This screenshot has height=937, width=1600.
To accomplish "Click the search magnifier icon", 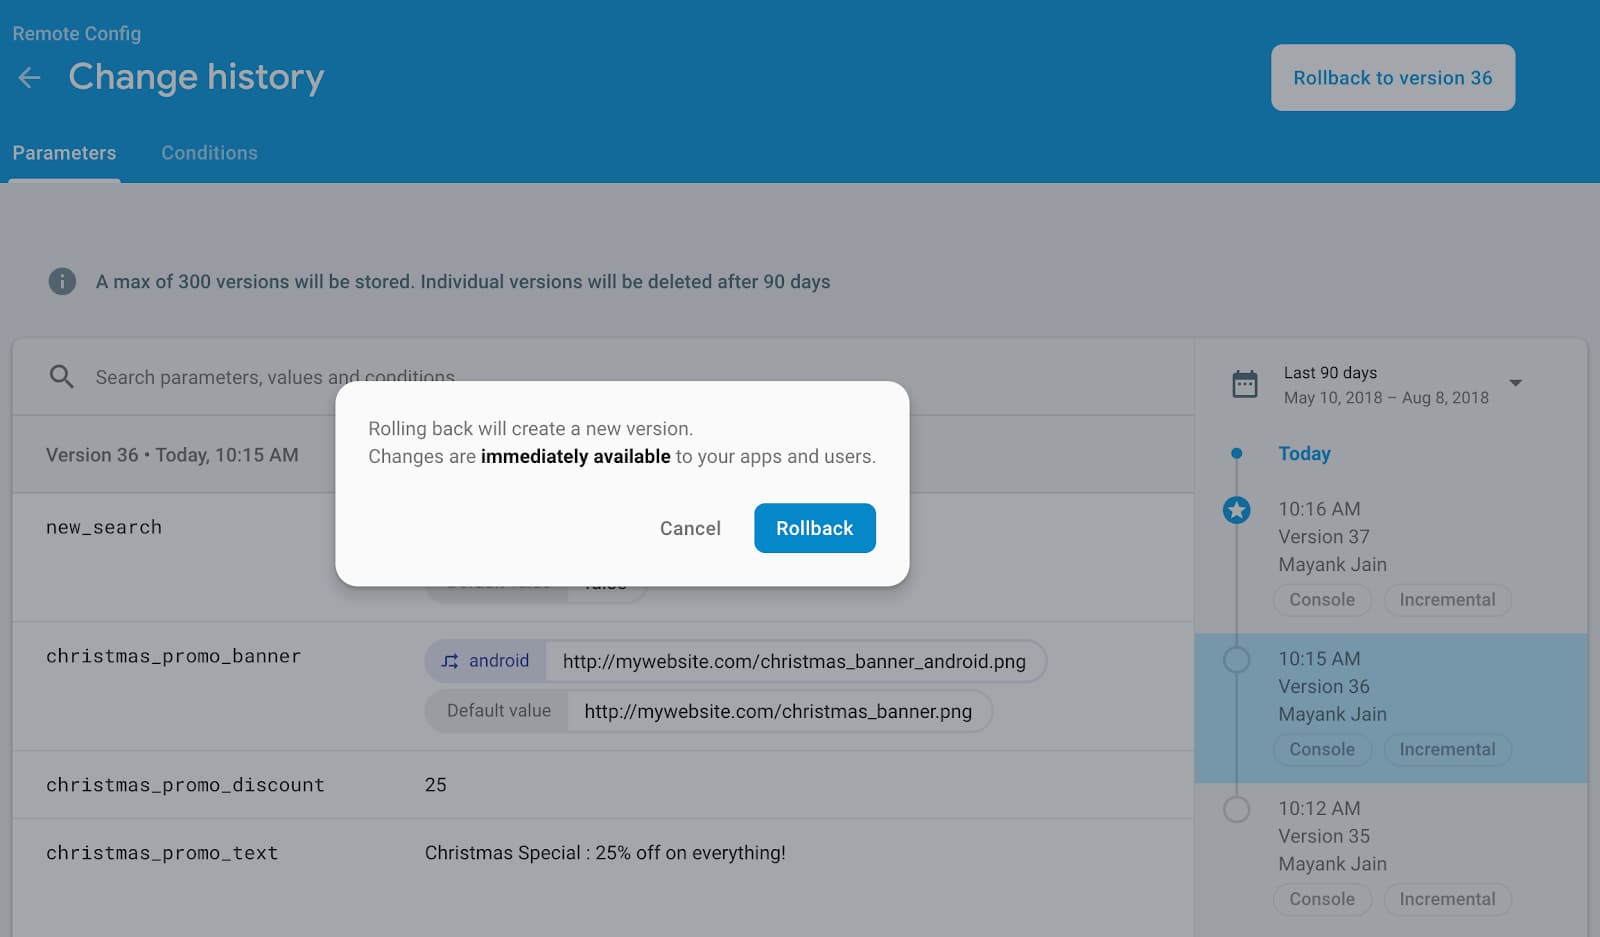I will pyautogui.click(x=62, y=377).
